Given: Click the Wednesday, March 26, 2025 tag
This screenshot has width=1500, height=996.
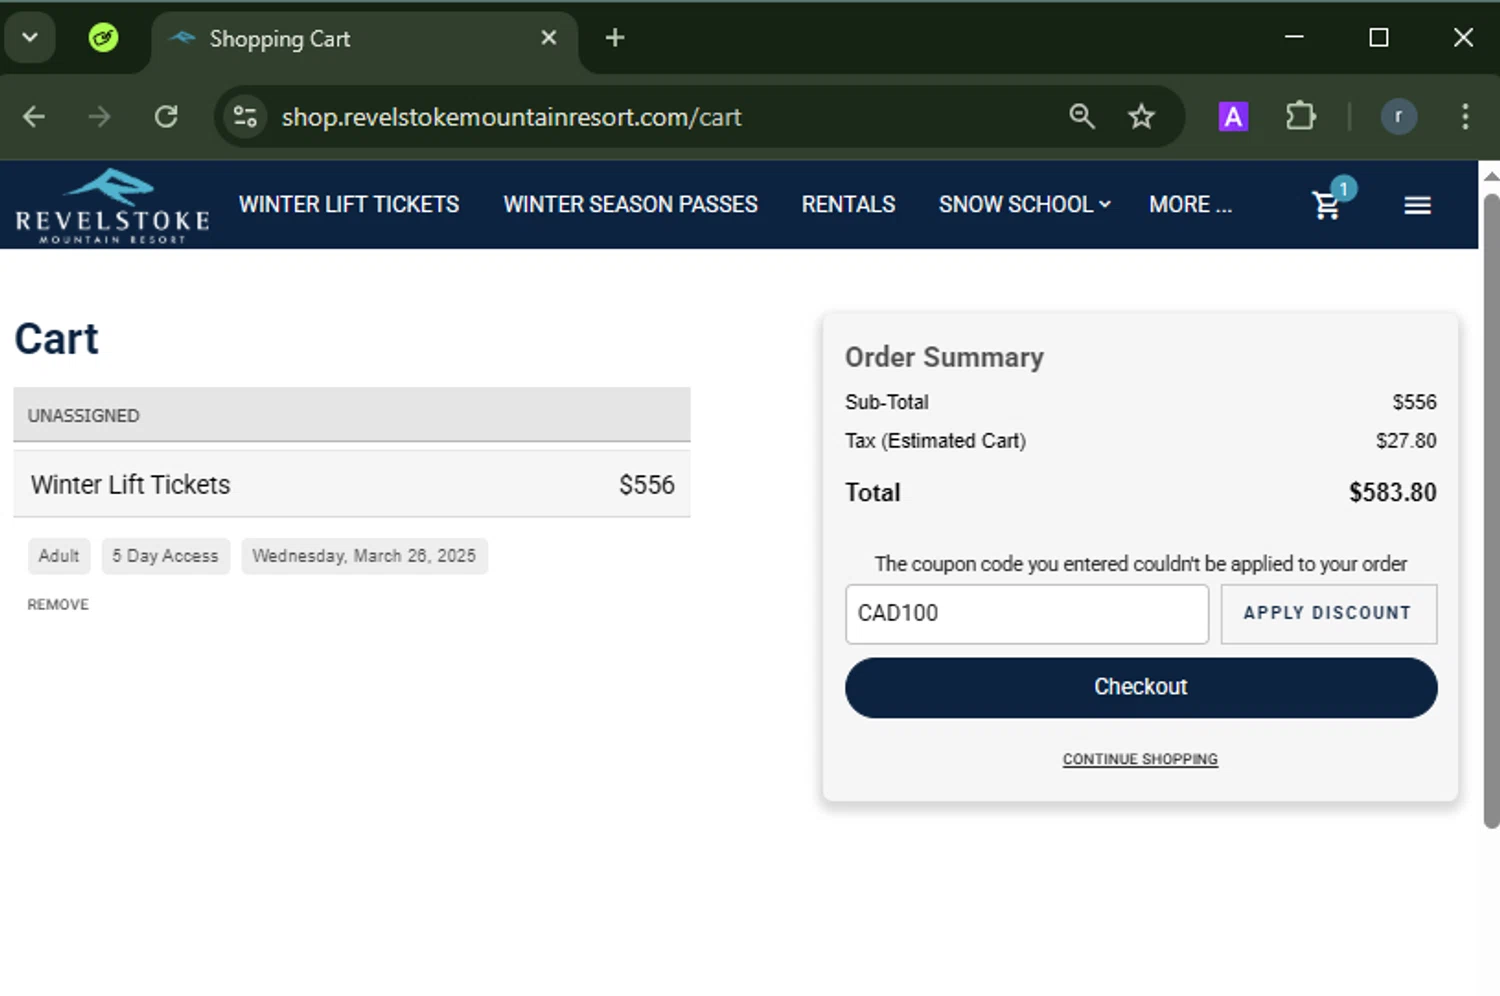Looking at the screenshot, I should pos(364,556).
